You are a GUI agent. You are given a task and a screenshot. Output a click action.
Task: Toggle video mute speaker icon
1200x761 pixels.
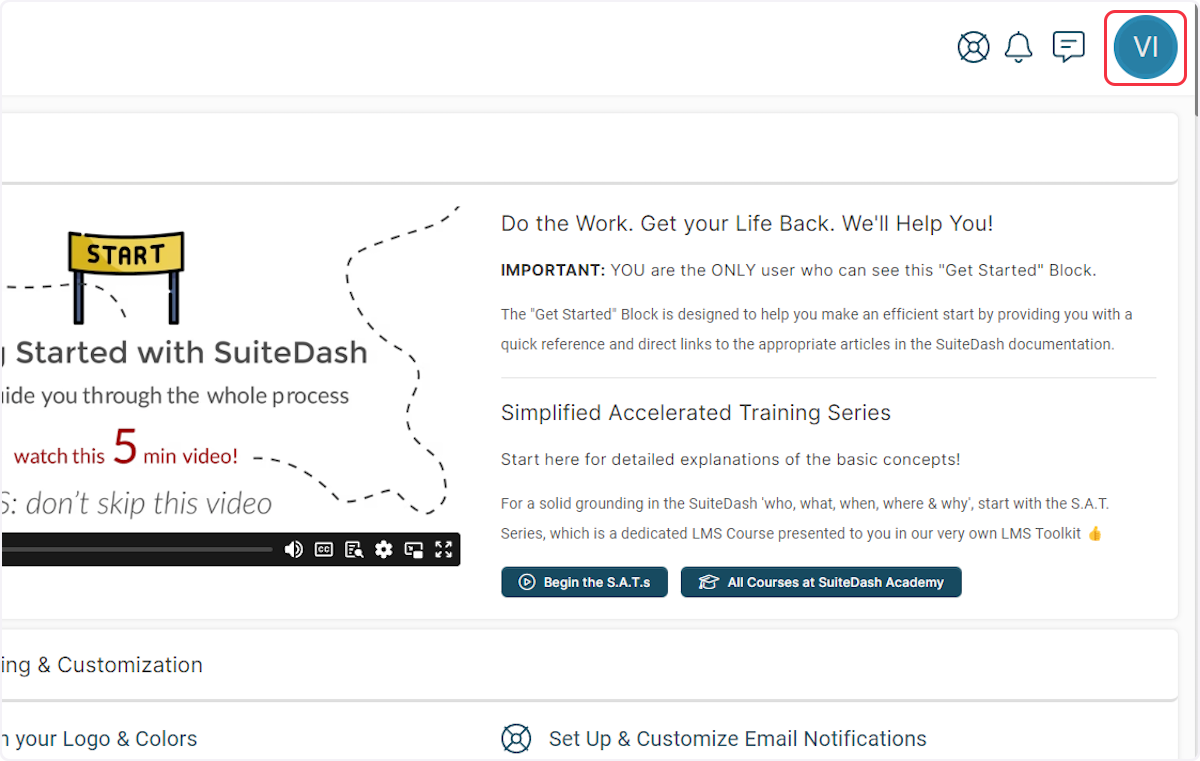tap(294, 549)
